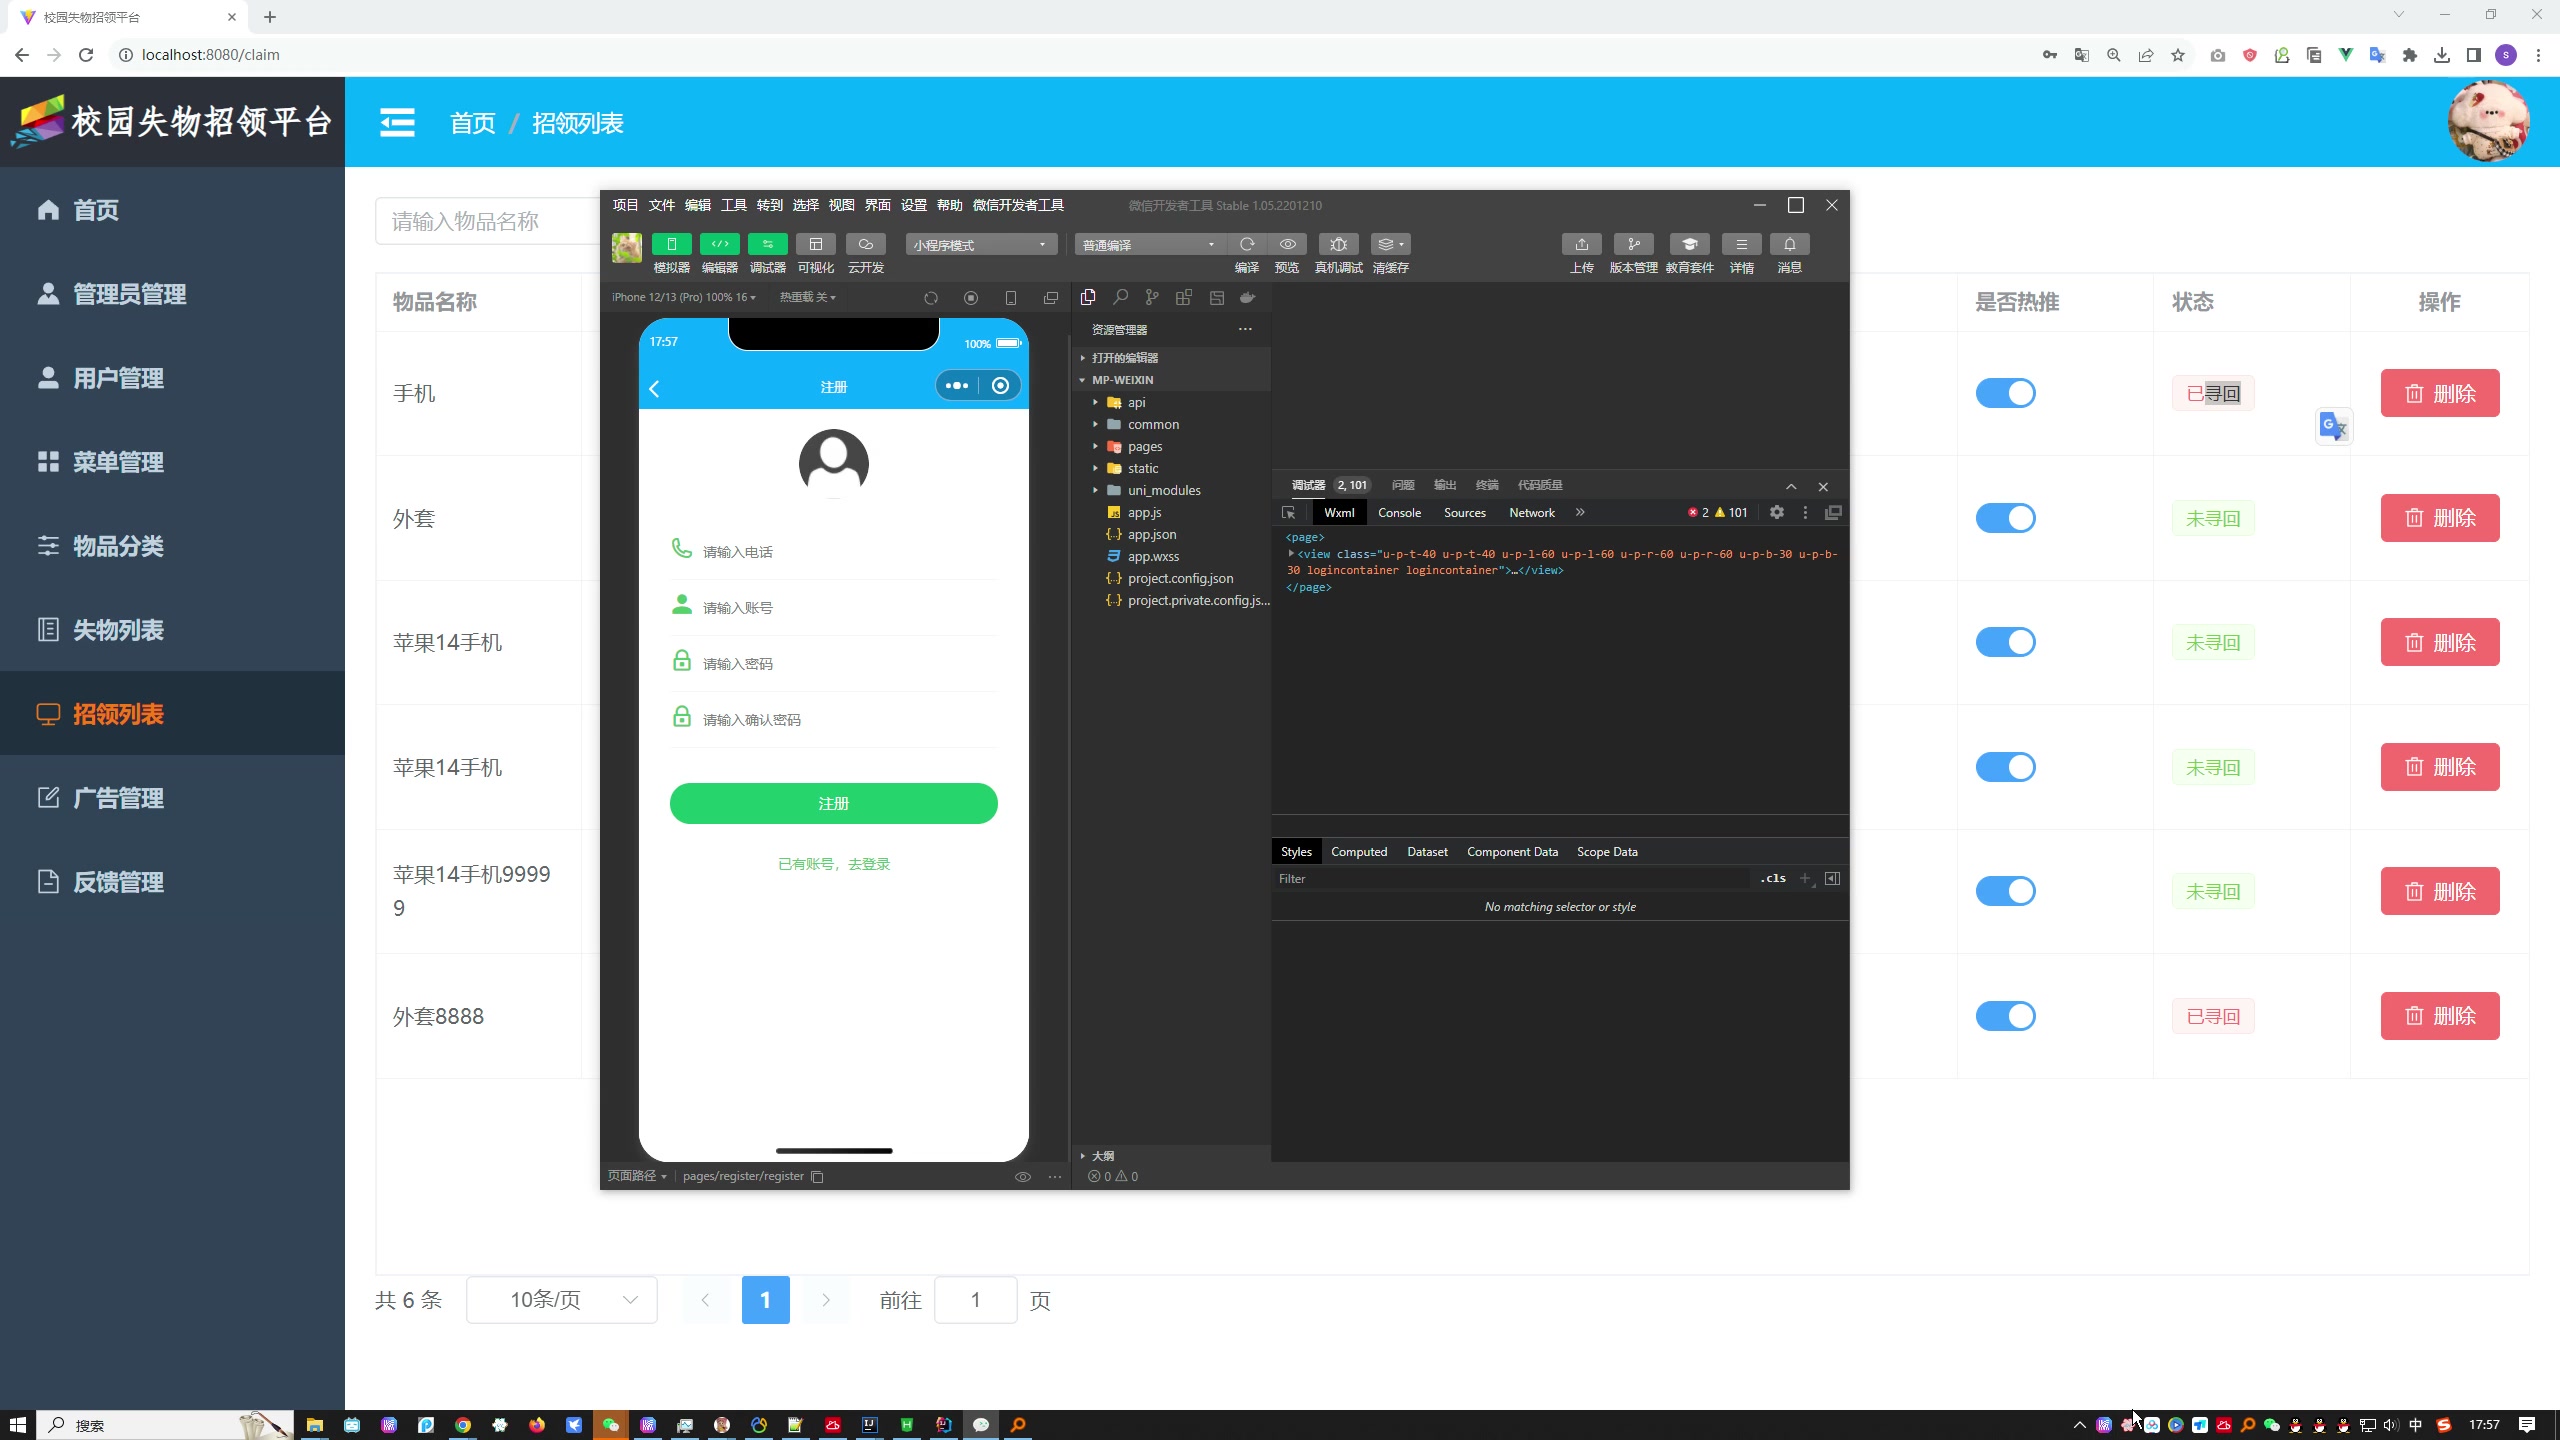Click the 广告管理 sidebar menu icon
Viewport: 2560px width, 1440px height.
[x=47, y=800]
